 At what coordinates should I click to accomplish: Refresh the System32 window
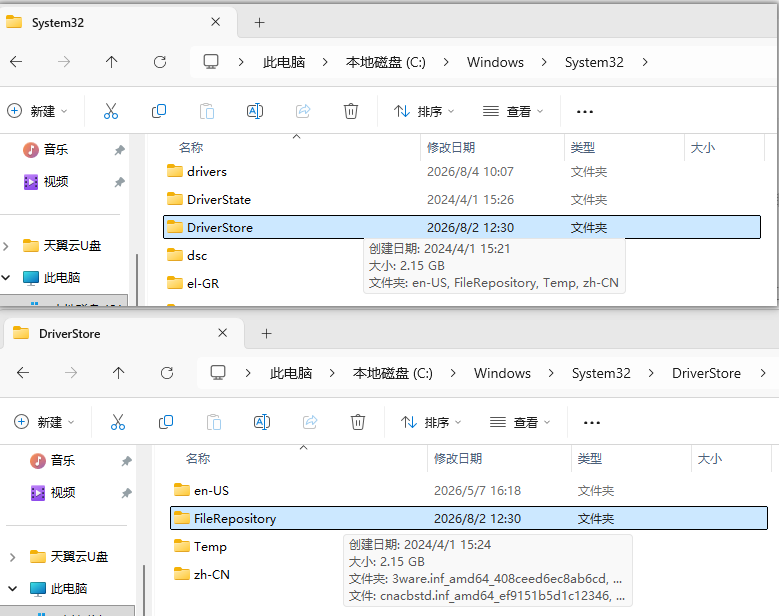click(x=159, y=62)
